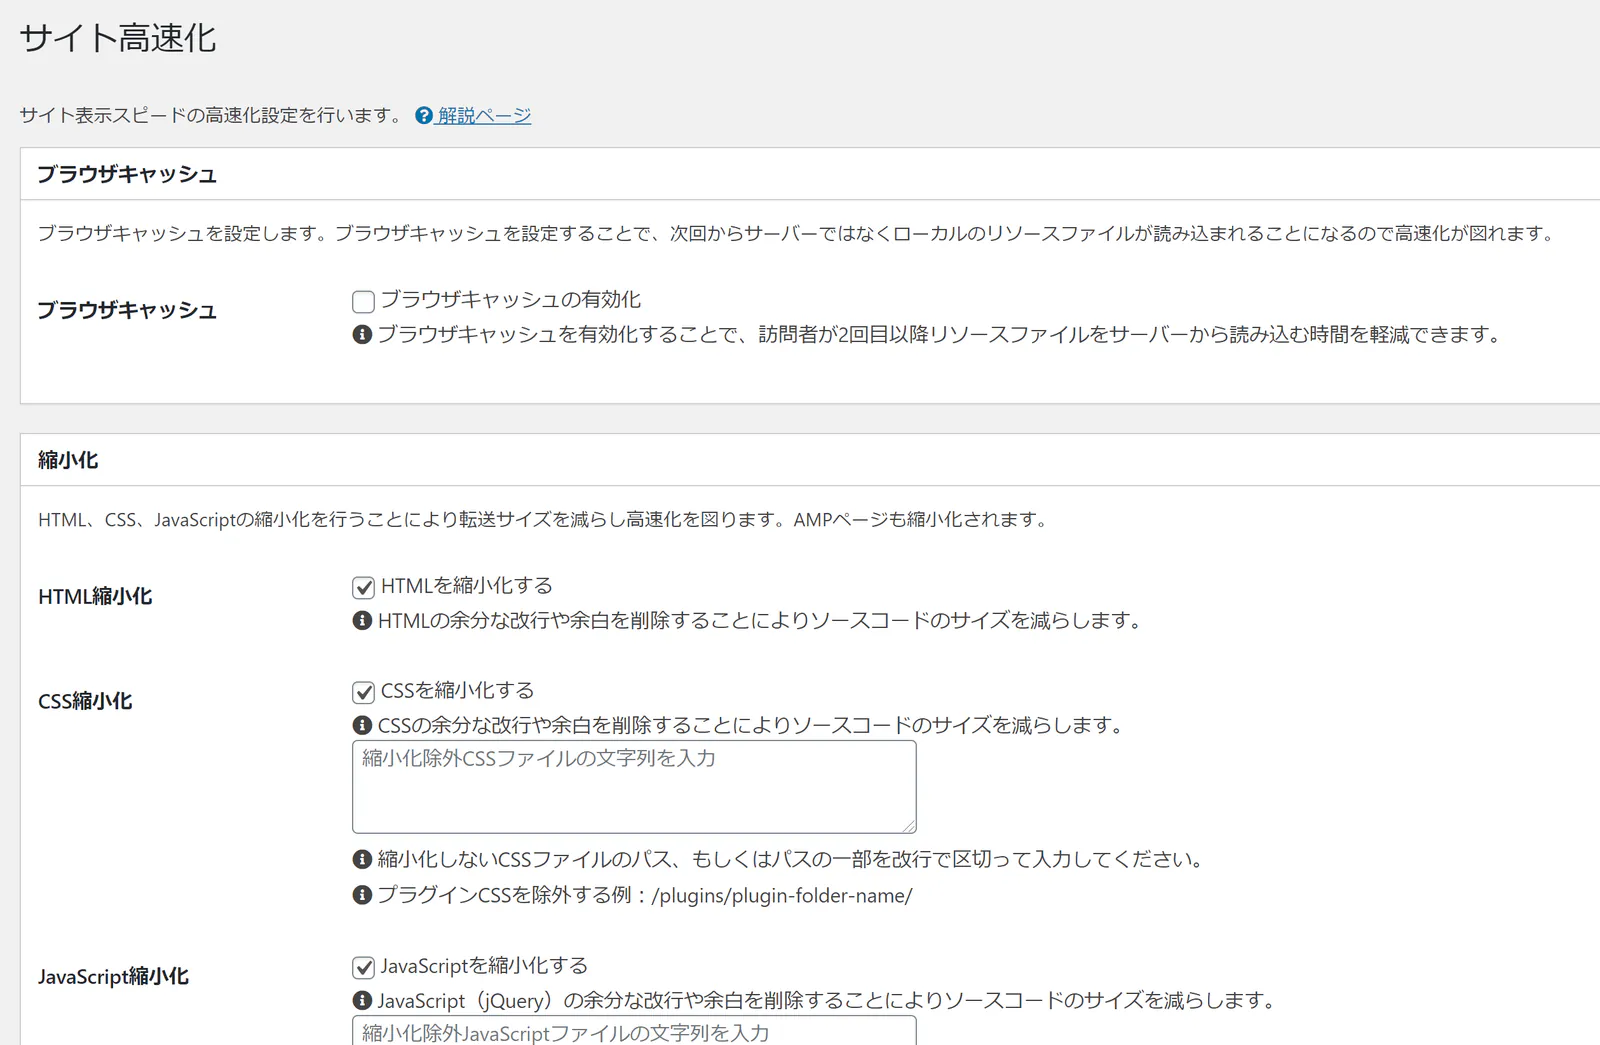Screen dimensions: 1600x1045
Task: Open the 解説ページ help link
Action: (x=484, y=116)
